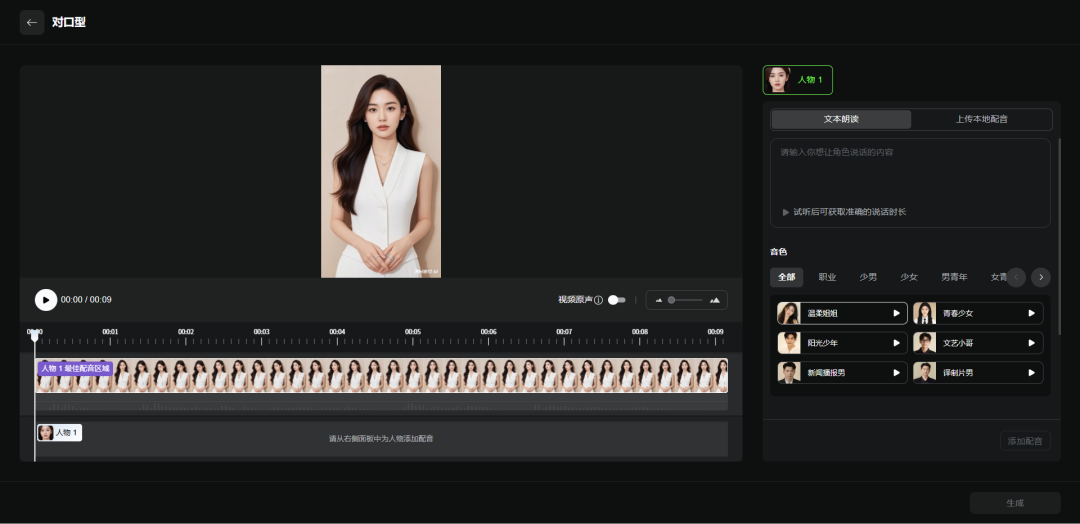Select the 职业 voice category

click(827, 277)
